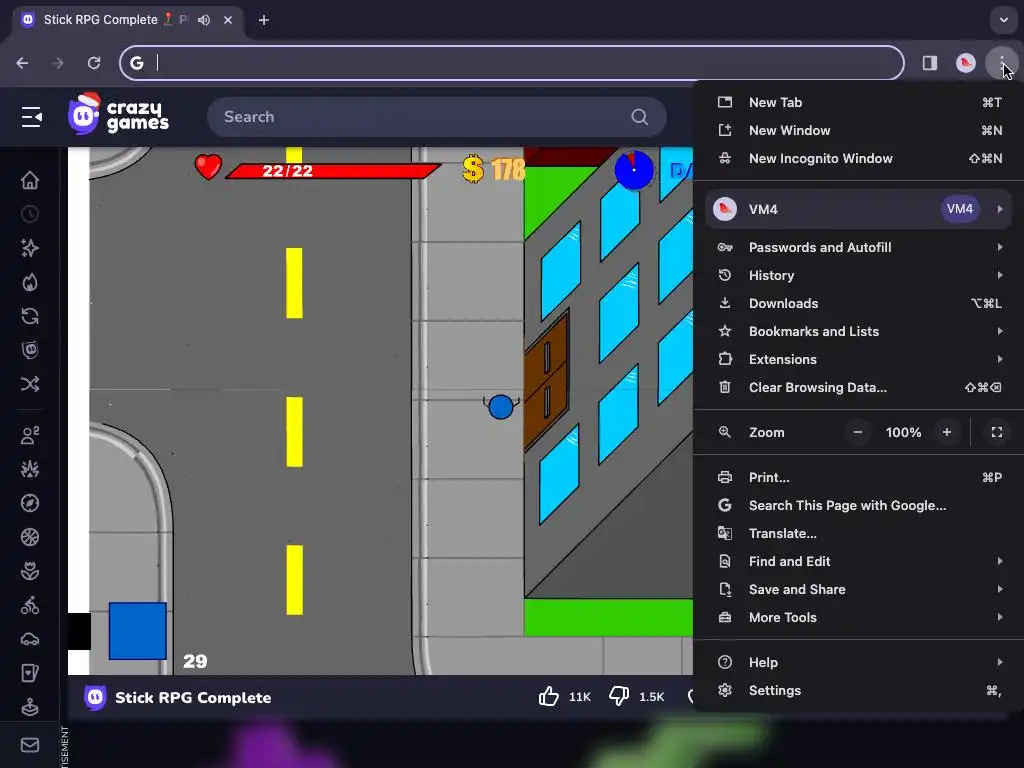Open the bike games icon
The image size is (1024, 768).
click(29, 605)
